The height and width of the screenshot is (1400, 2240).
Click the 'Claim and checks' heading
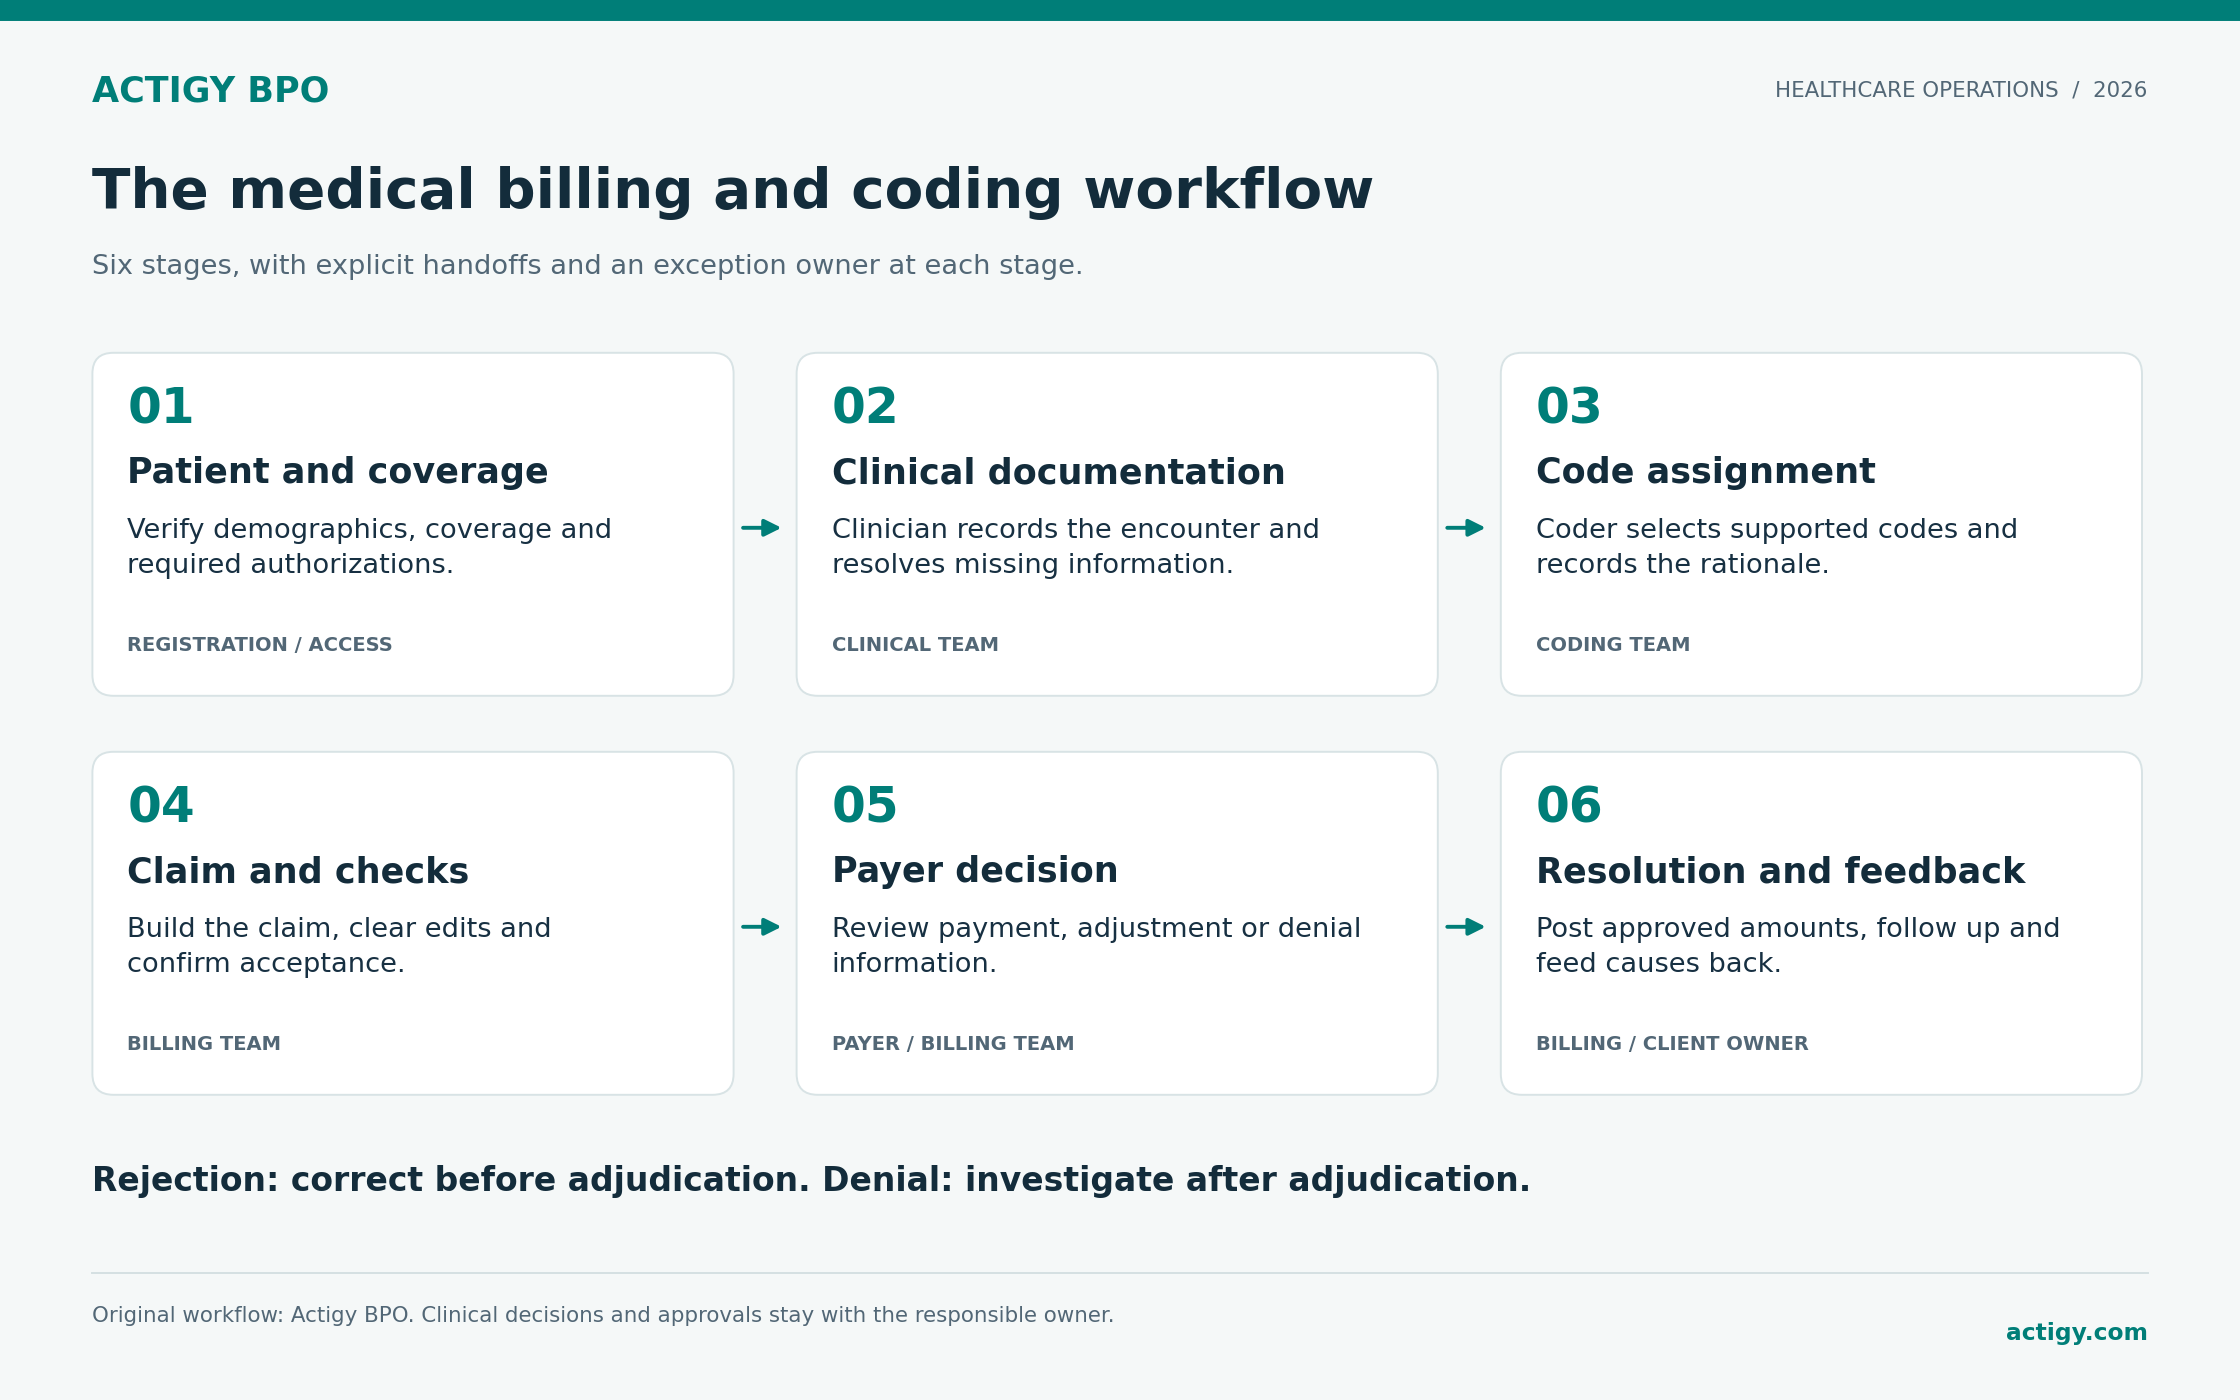(297, 871)
